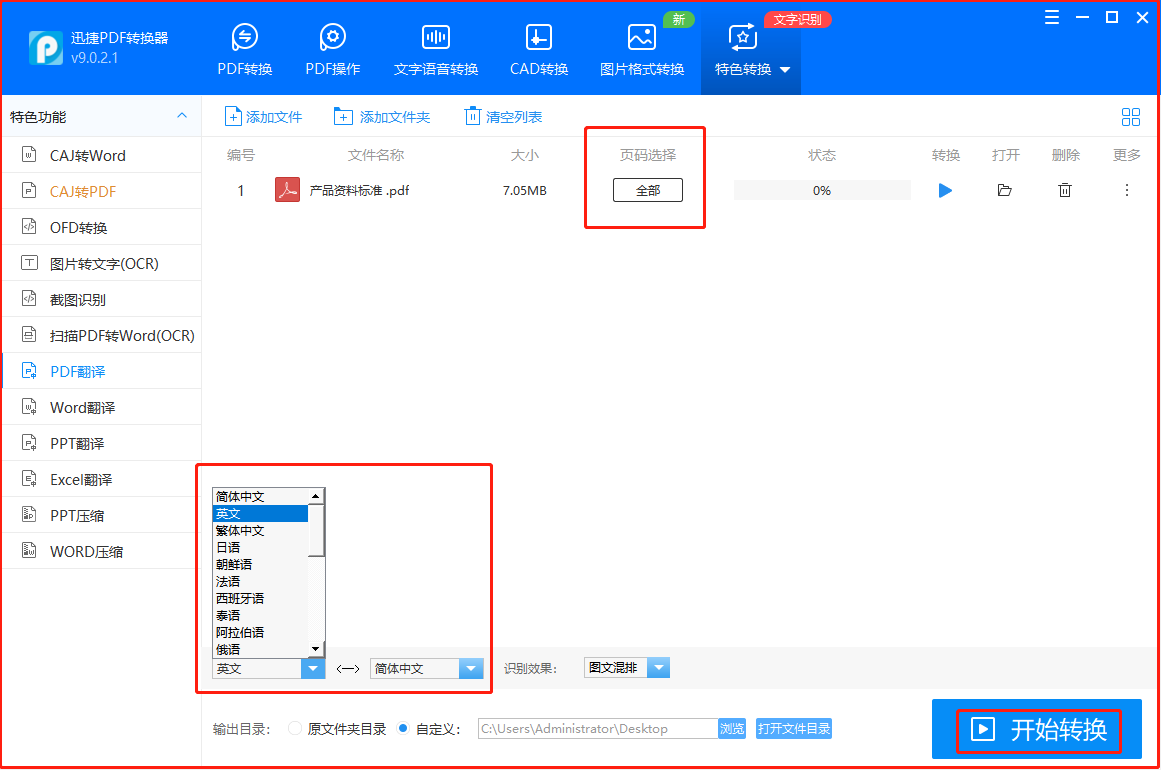Select 截图识别 in sidebar

[102, 299]
